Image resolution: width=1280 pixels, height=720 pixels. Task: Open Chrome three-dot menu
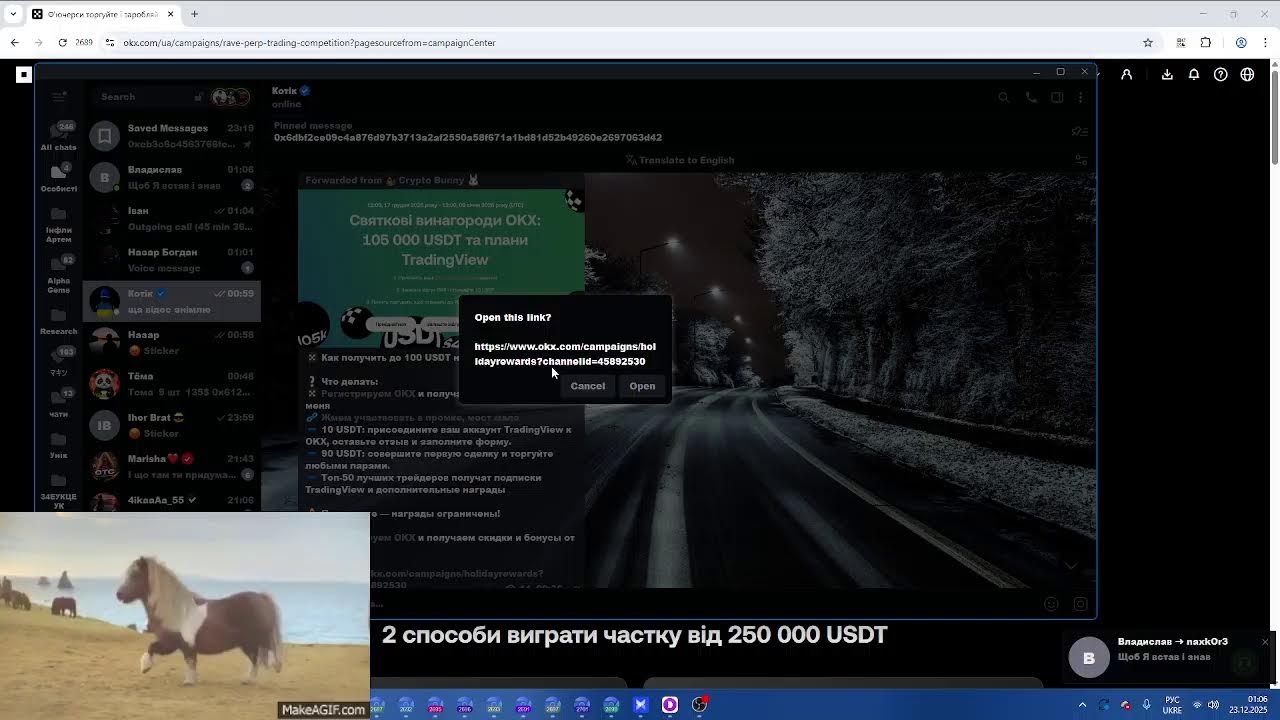point(1266,43)
